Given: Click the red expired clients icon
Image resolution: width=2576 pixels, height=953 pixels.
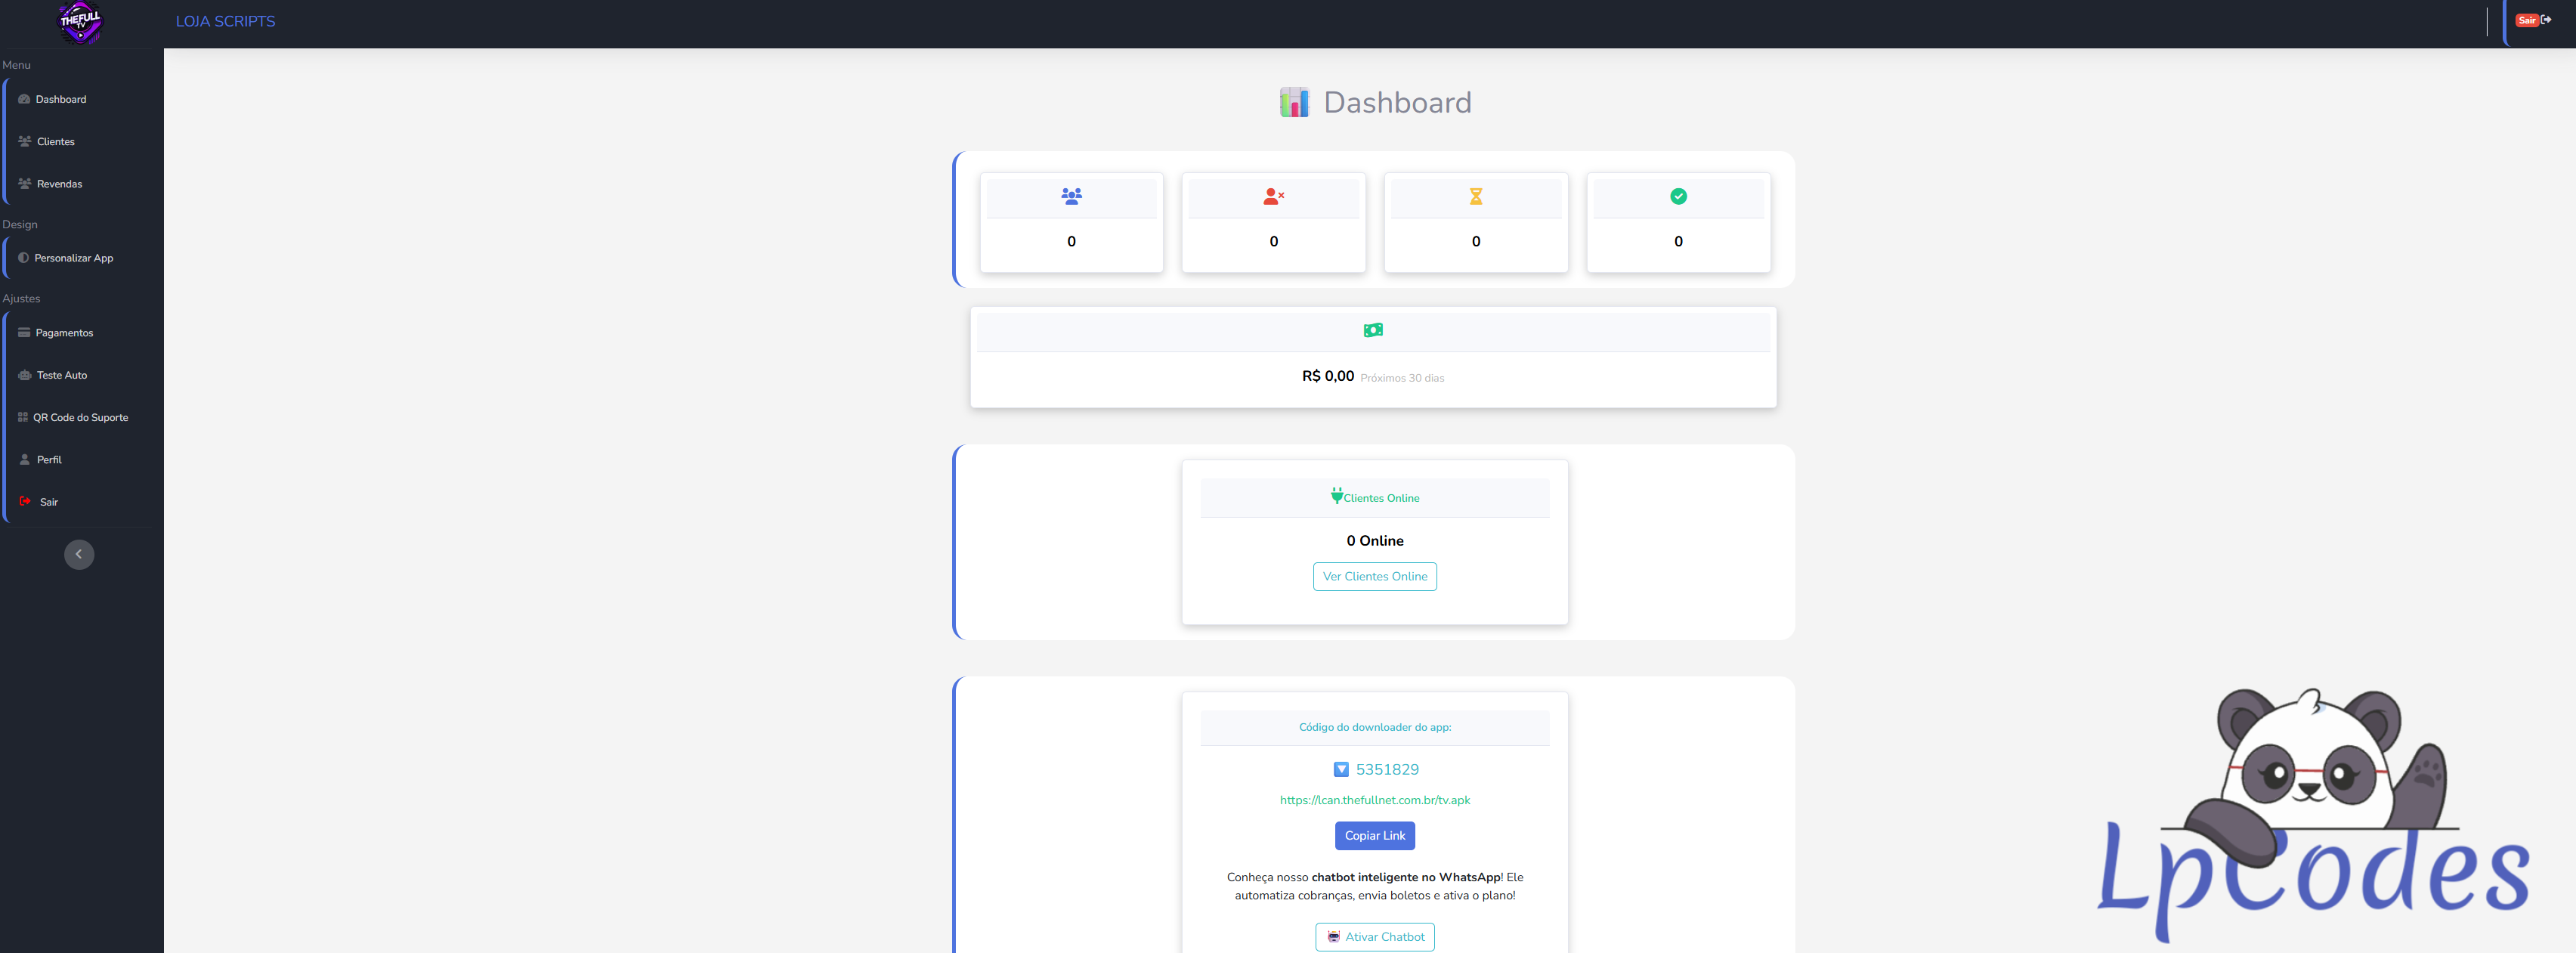Looking at the screenshot, I should 1273,196.
